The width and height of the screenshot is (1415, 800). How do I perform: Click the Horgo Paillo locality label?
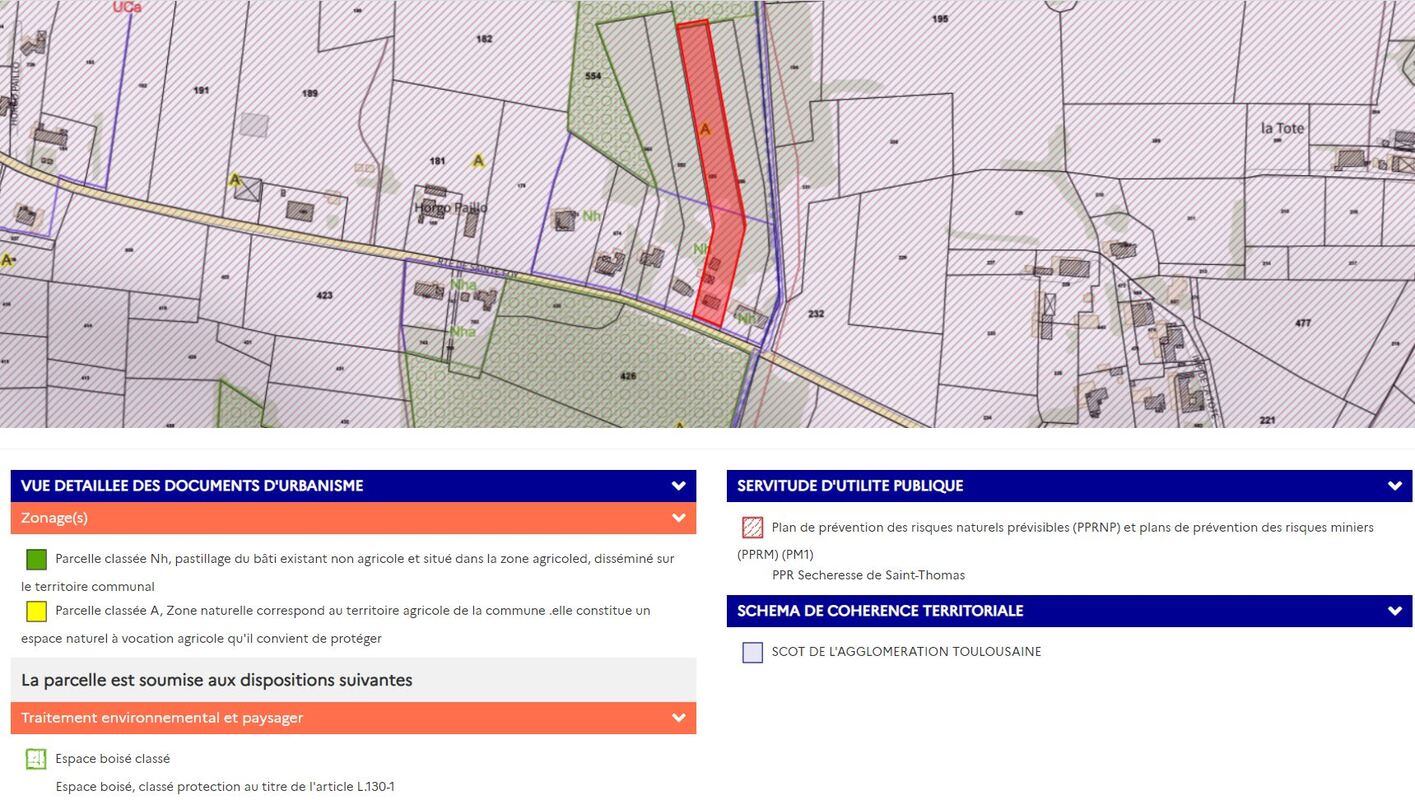pyautogui.click(x=450, y=208)
